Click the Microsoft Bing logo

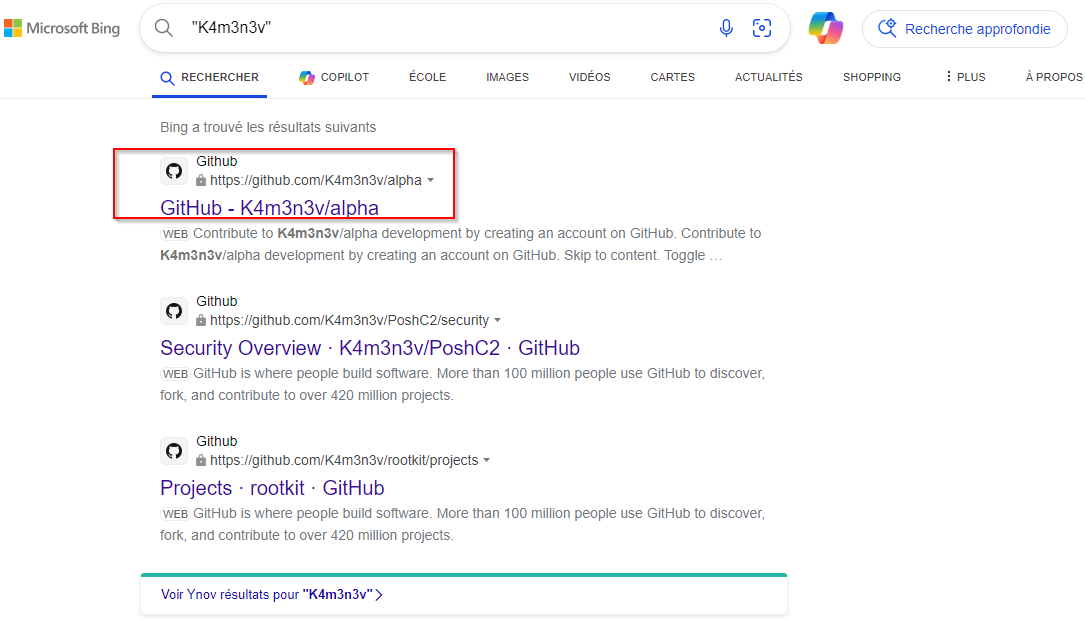(x=62, y=29)
